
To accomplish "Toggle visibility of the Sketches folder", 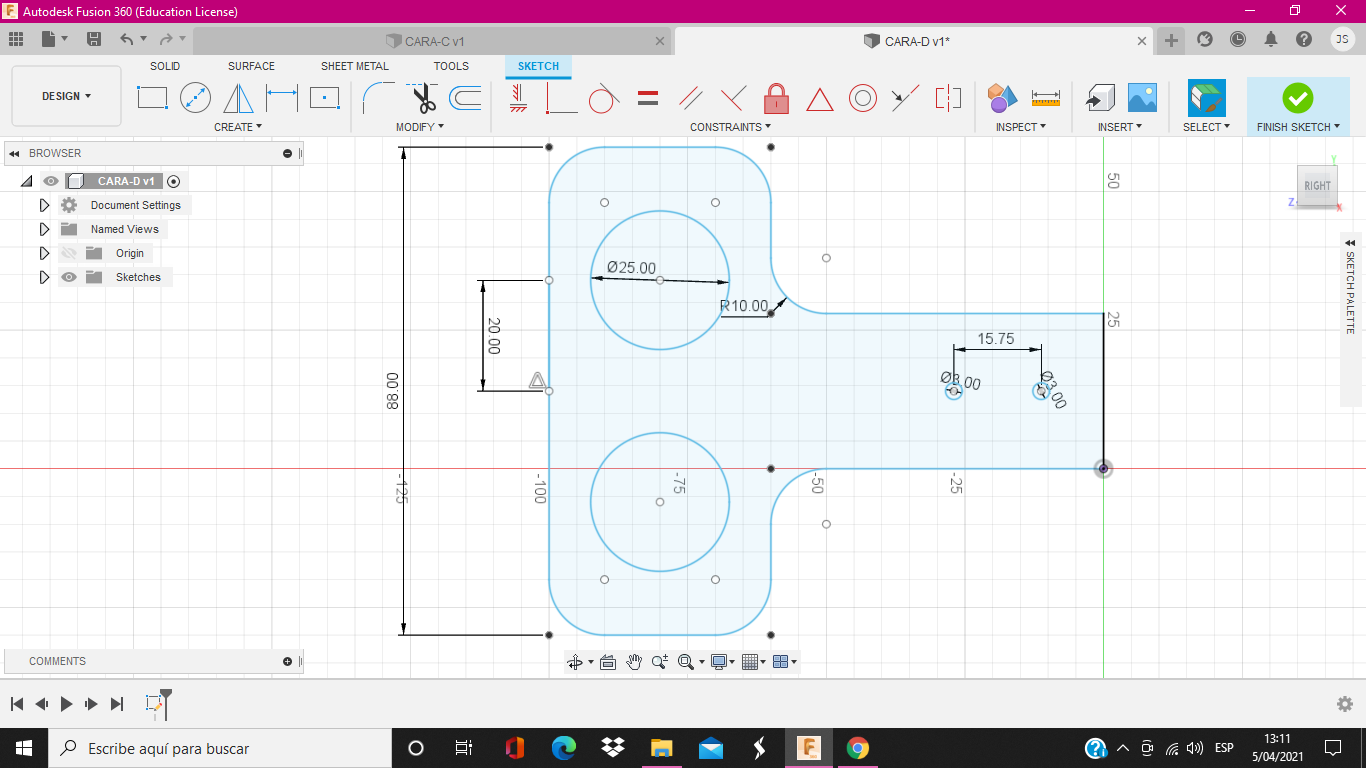I will (x=69, y=277).
